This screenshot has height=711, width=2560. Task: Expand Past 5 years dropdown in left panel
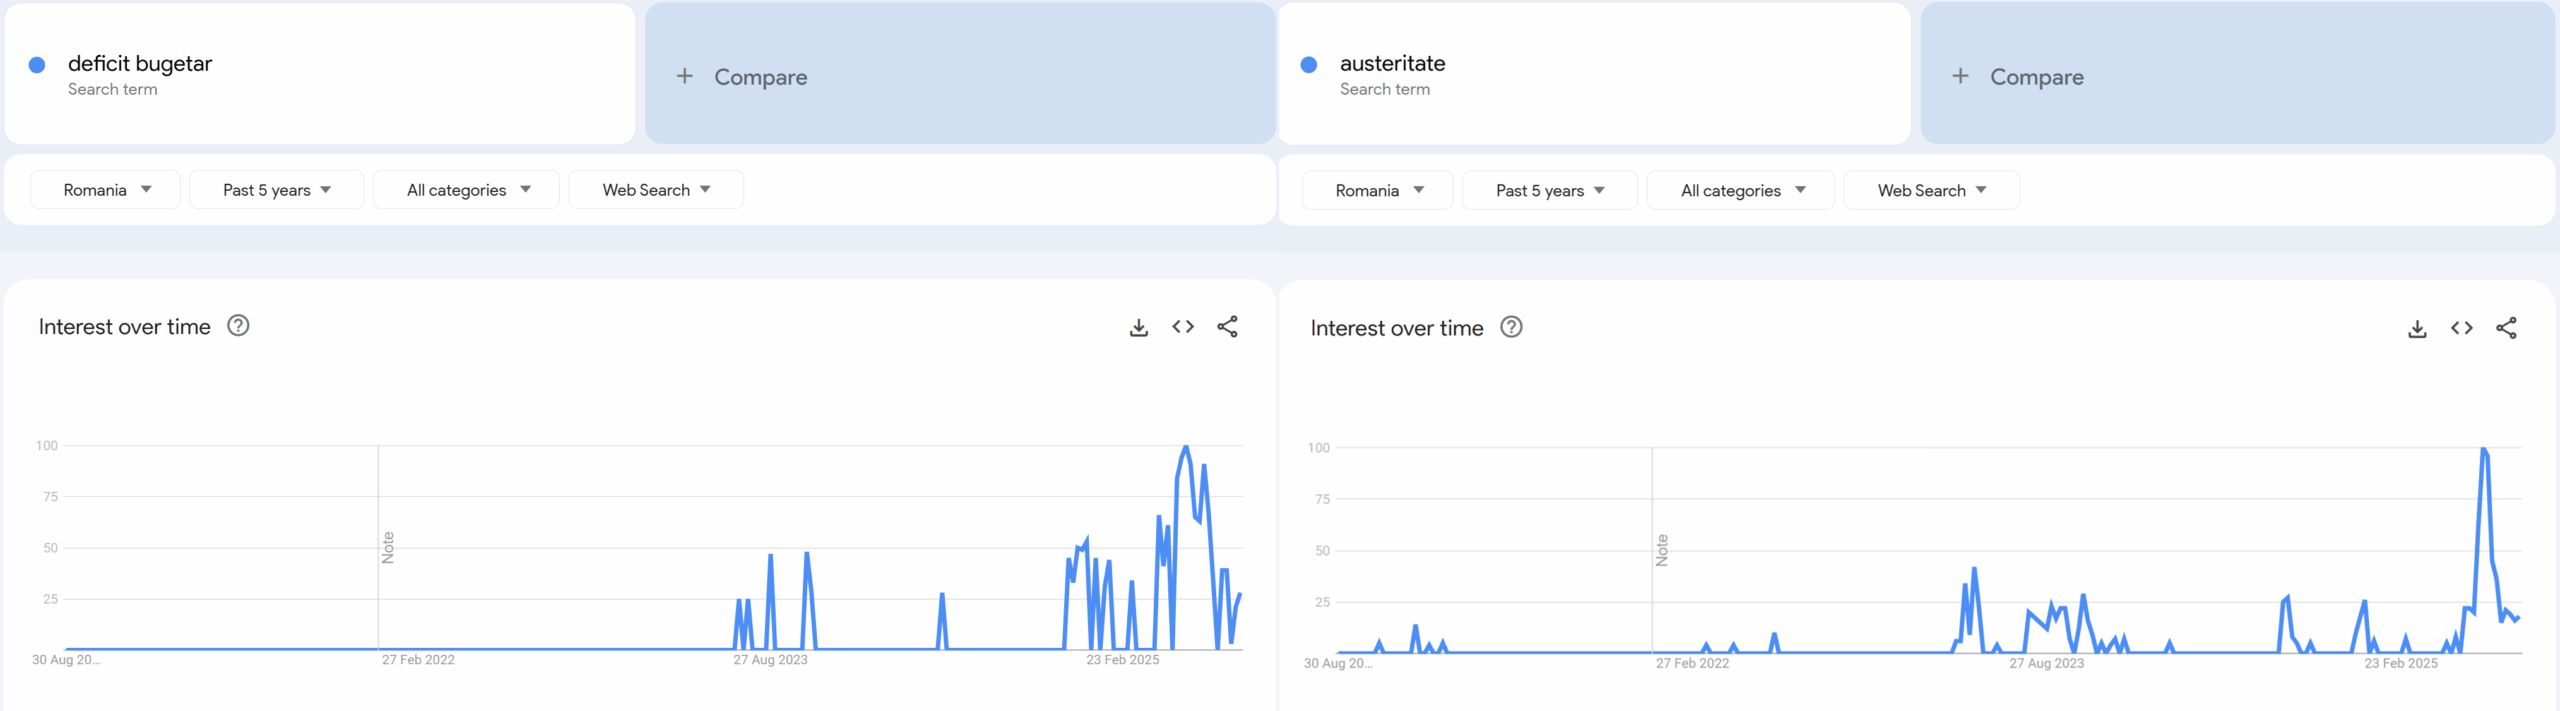click(x=276, y=190)
